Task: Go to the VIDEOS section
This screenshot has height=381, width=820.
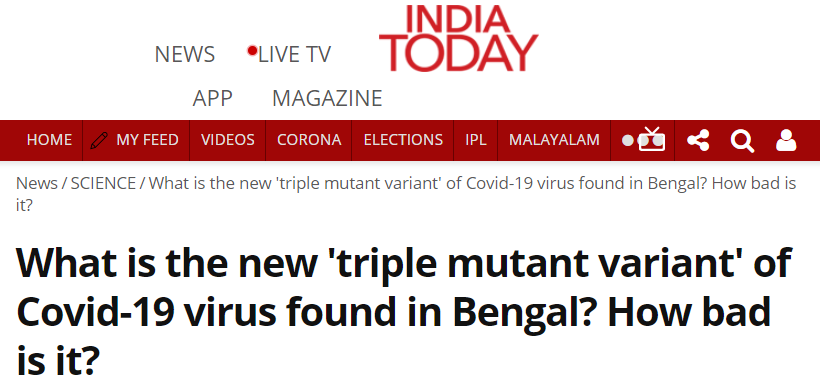Action: (x=227, y=140)
